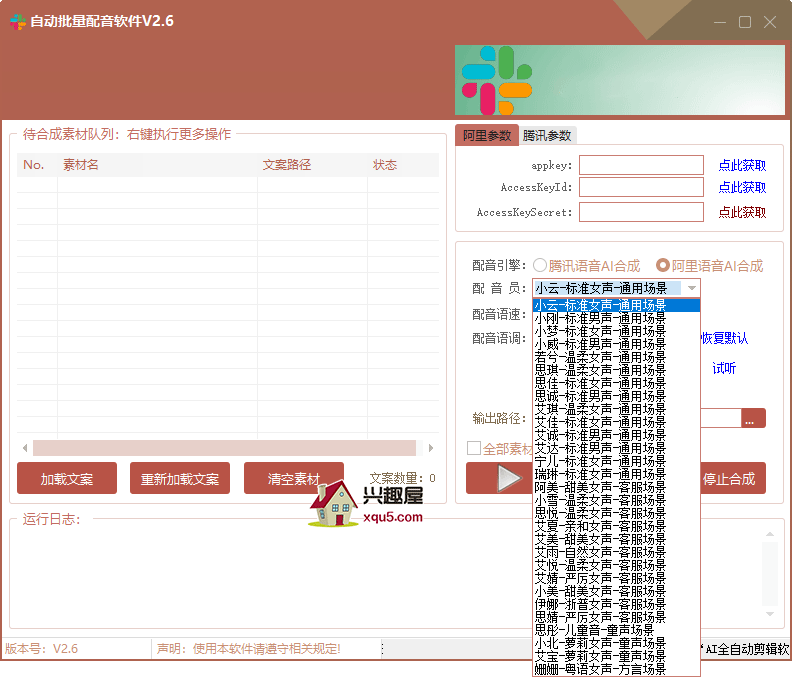
Task: Select 艾琪-温柔女声-通用场景 voice
Action: pos(617,409)
